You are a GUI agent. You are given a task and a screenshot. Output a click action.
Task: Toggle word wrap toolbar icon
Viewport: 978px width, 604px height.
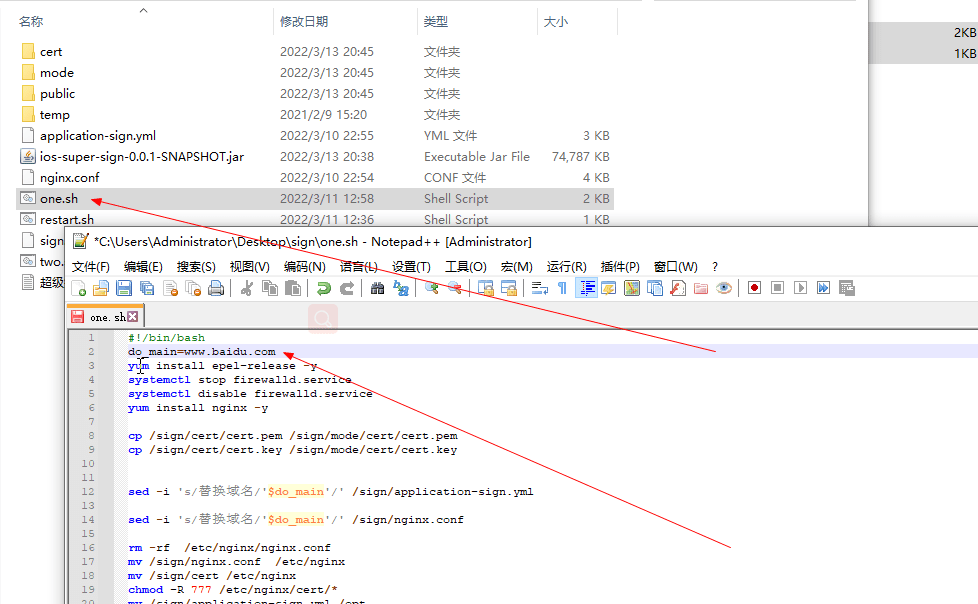540,288
